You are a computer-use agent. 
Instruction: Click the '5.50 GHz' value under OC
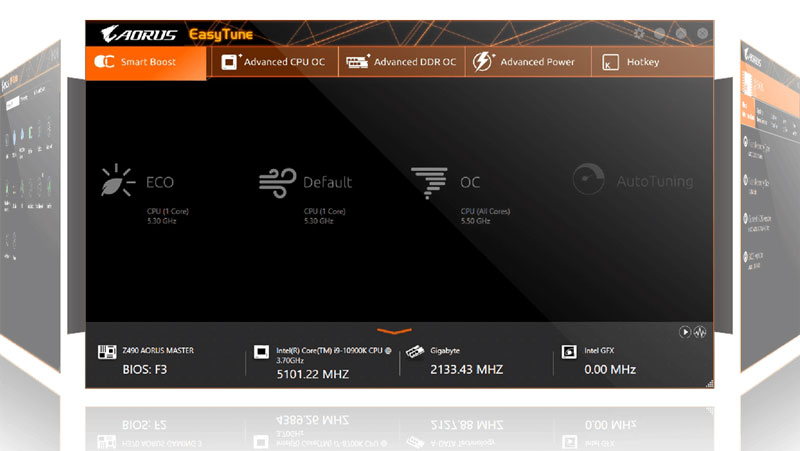(x=476, y=221)
